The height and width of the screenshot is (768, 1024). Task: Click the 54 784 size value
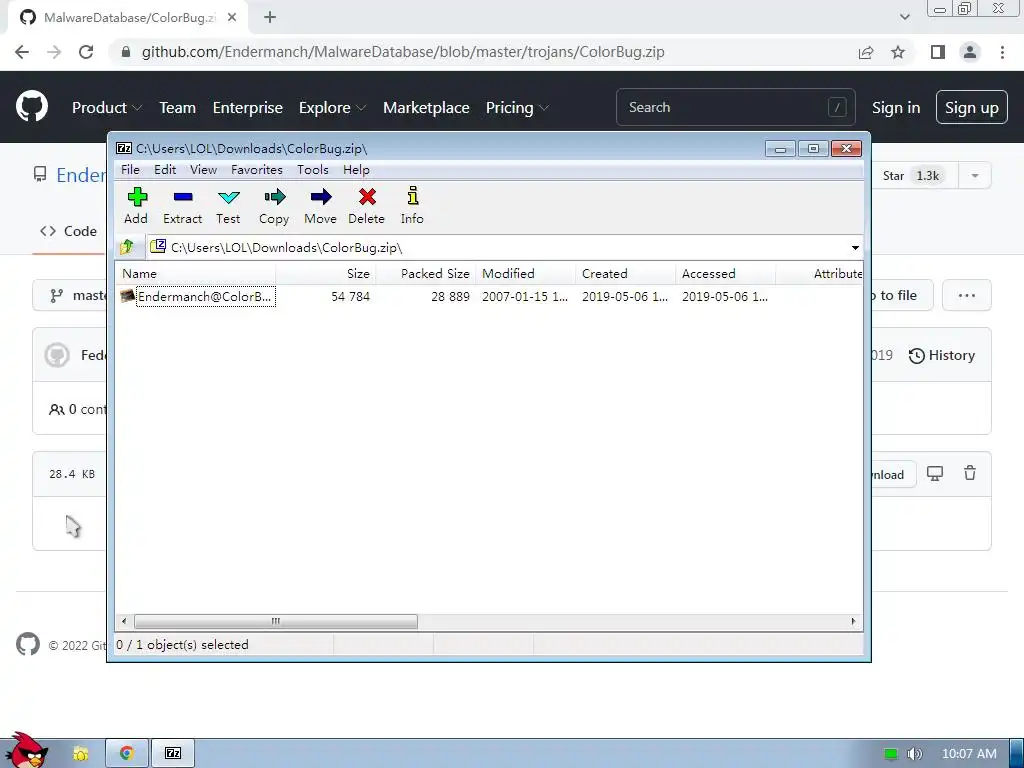pyautogui.click(x=350, y=296)
